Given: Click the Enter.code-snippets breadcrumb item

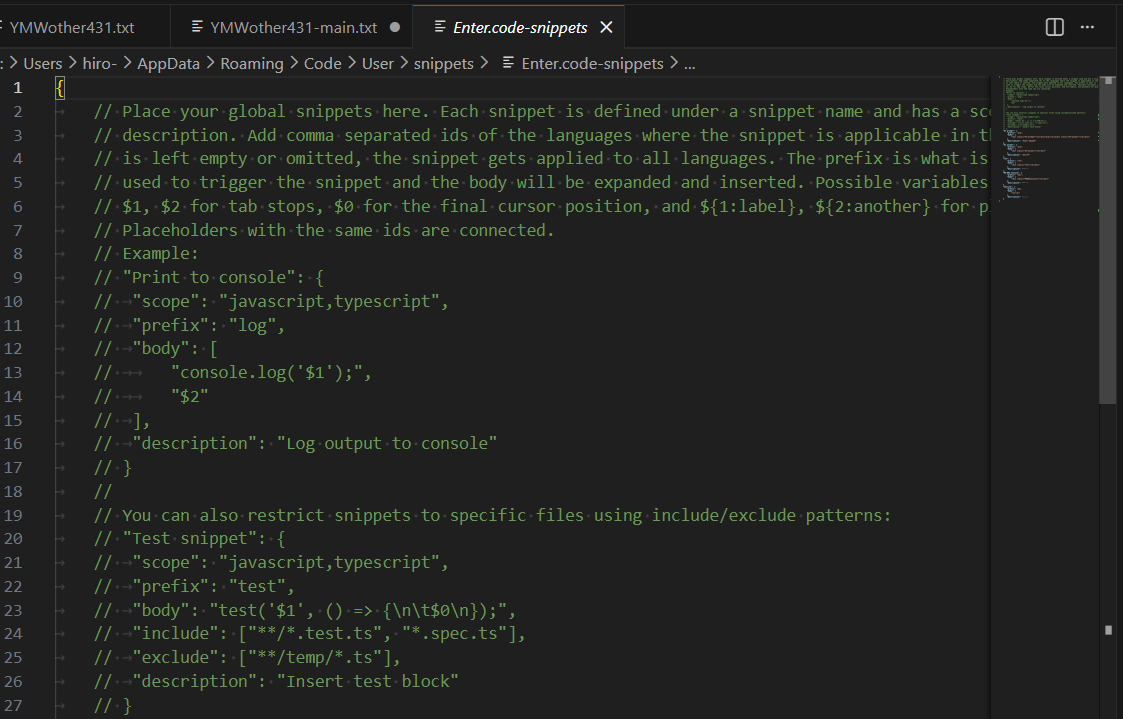Looking at the screenshot, I should (592, 63).
